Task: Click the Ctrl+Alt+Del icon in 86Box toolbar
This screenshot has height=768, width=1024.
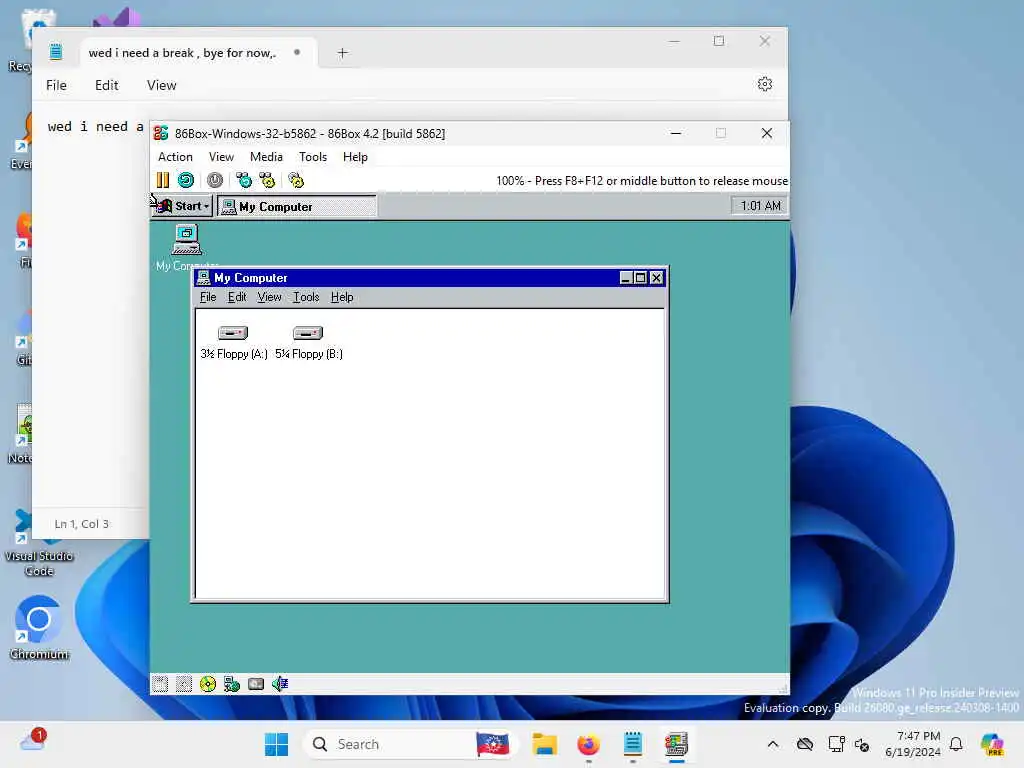Action: (x=244, y=180)
